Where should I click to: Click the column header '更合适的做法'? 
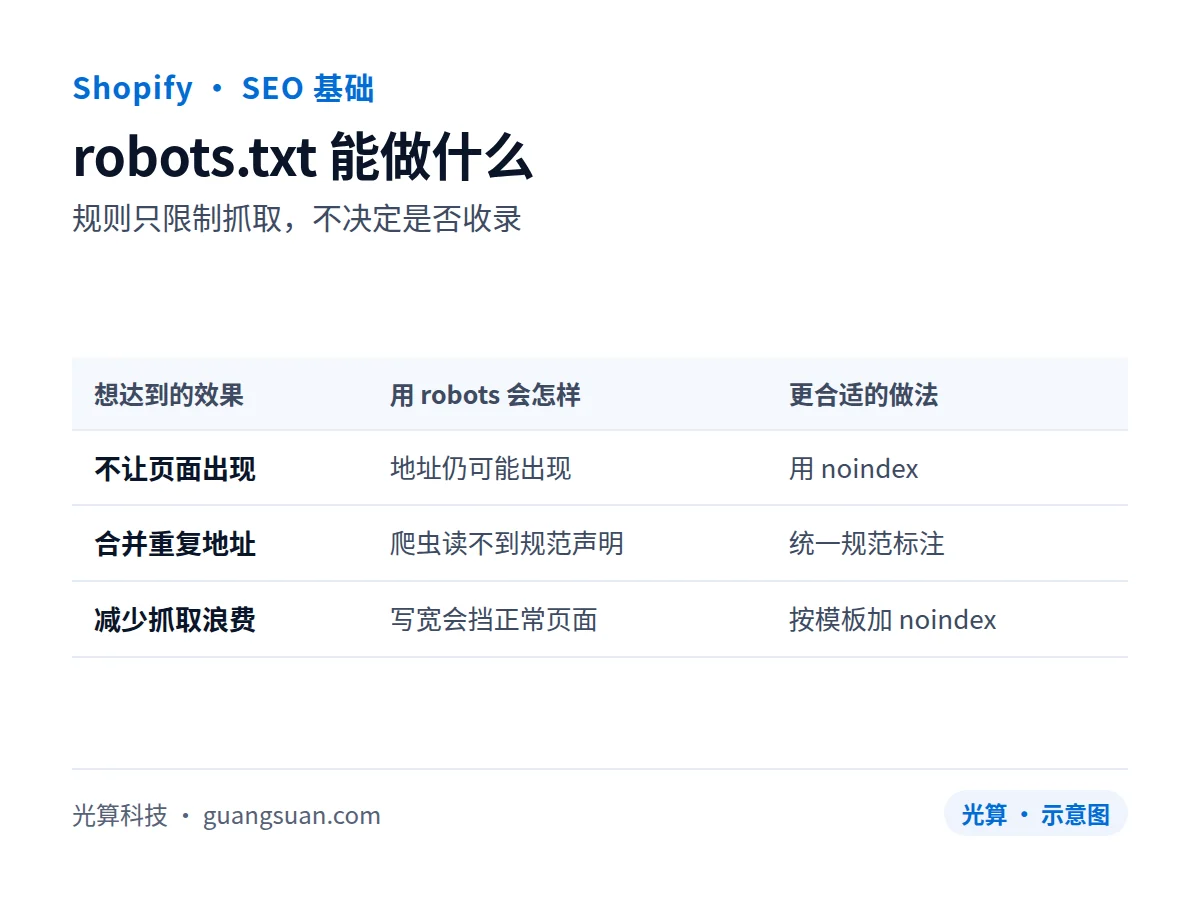[864, 395]
